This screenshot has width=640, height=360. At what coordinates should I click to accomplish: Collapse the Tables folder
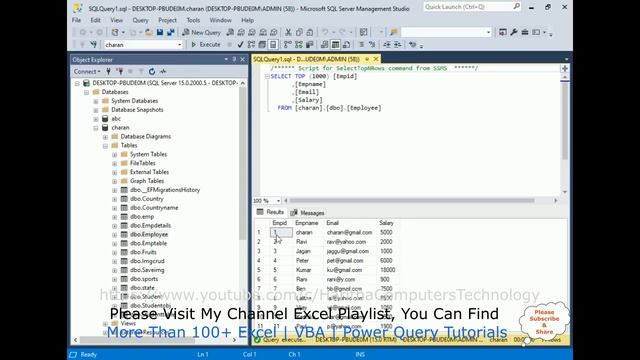(105, 146)
